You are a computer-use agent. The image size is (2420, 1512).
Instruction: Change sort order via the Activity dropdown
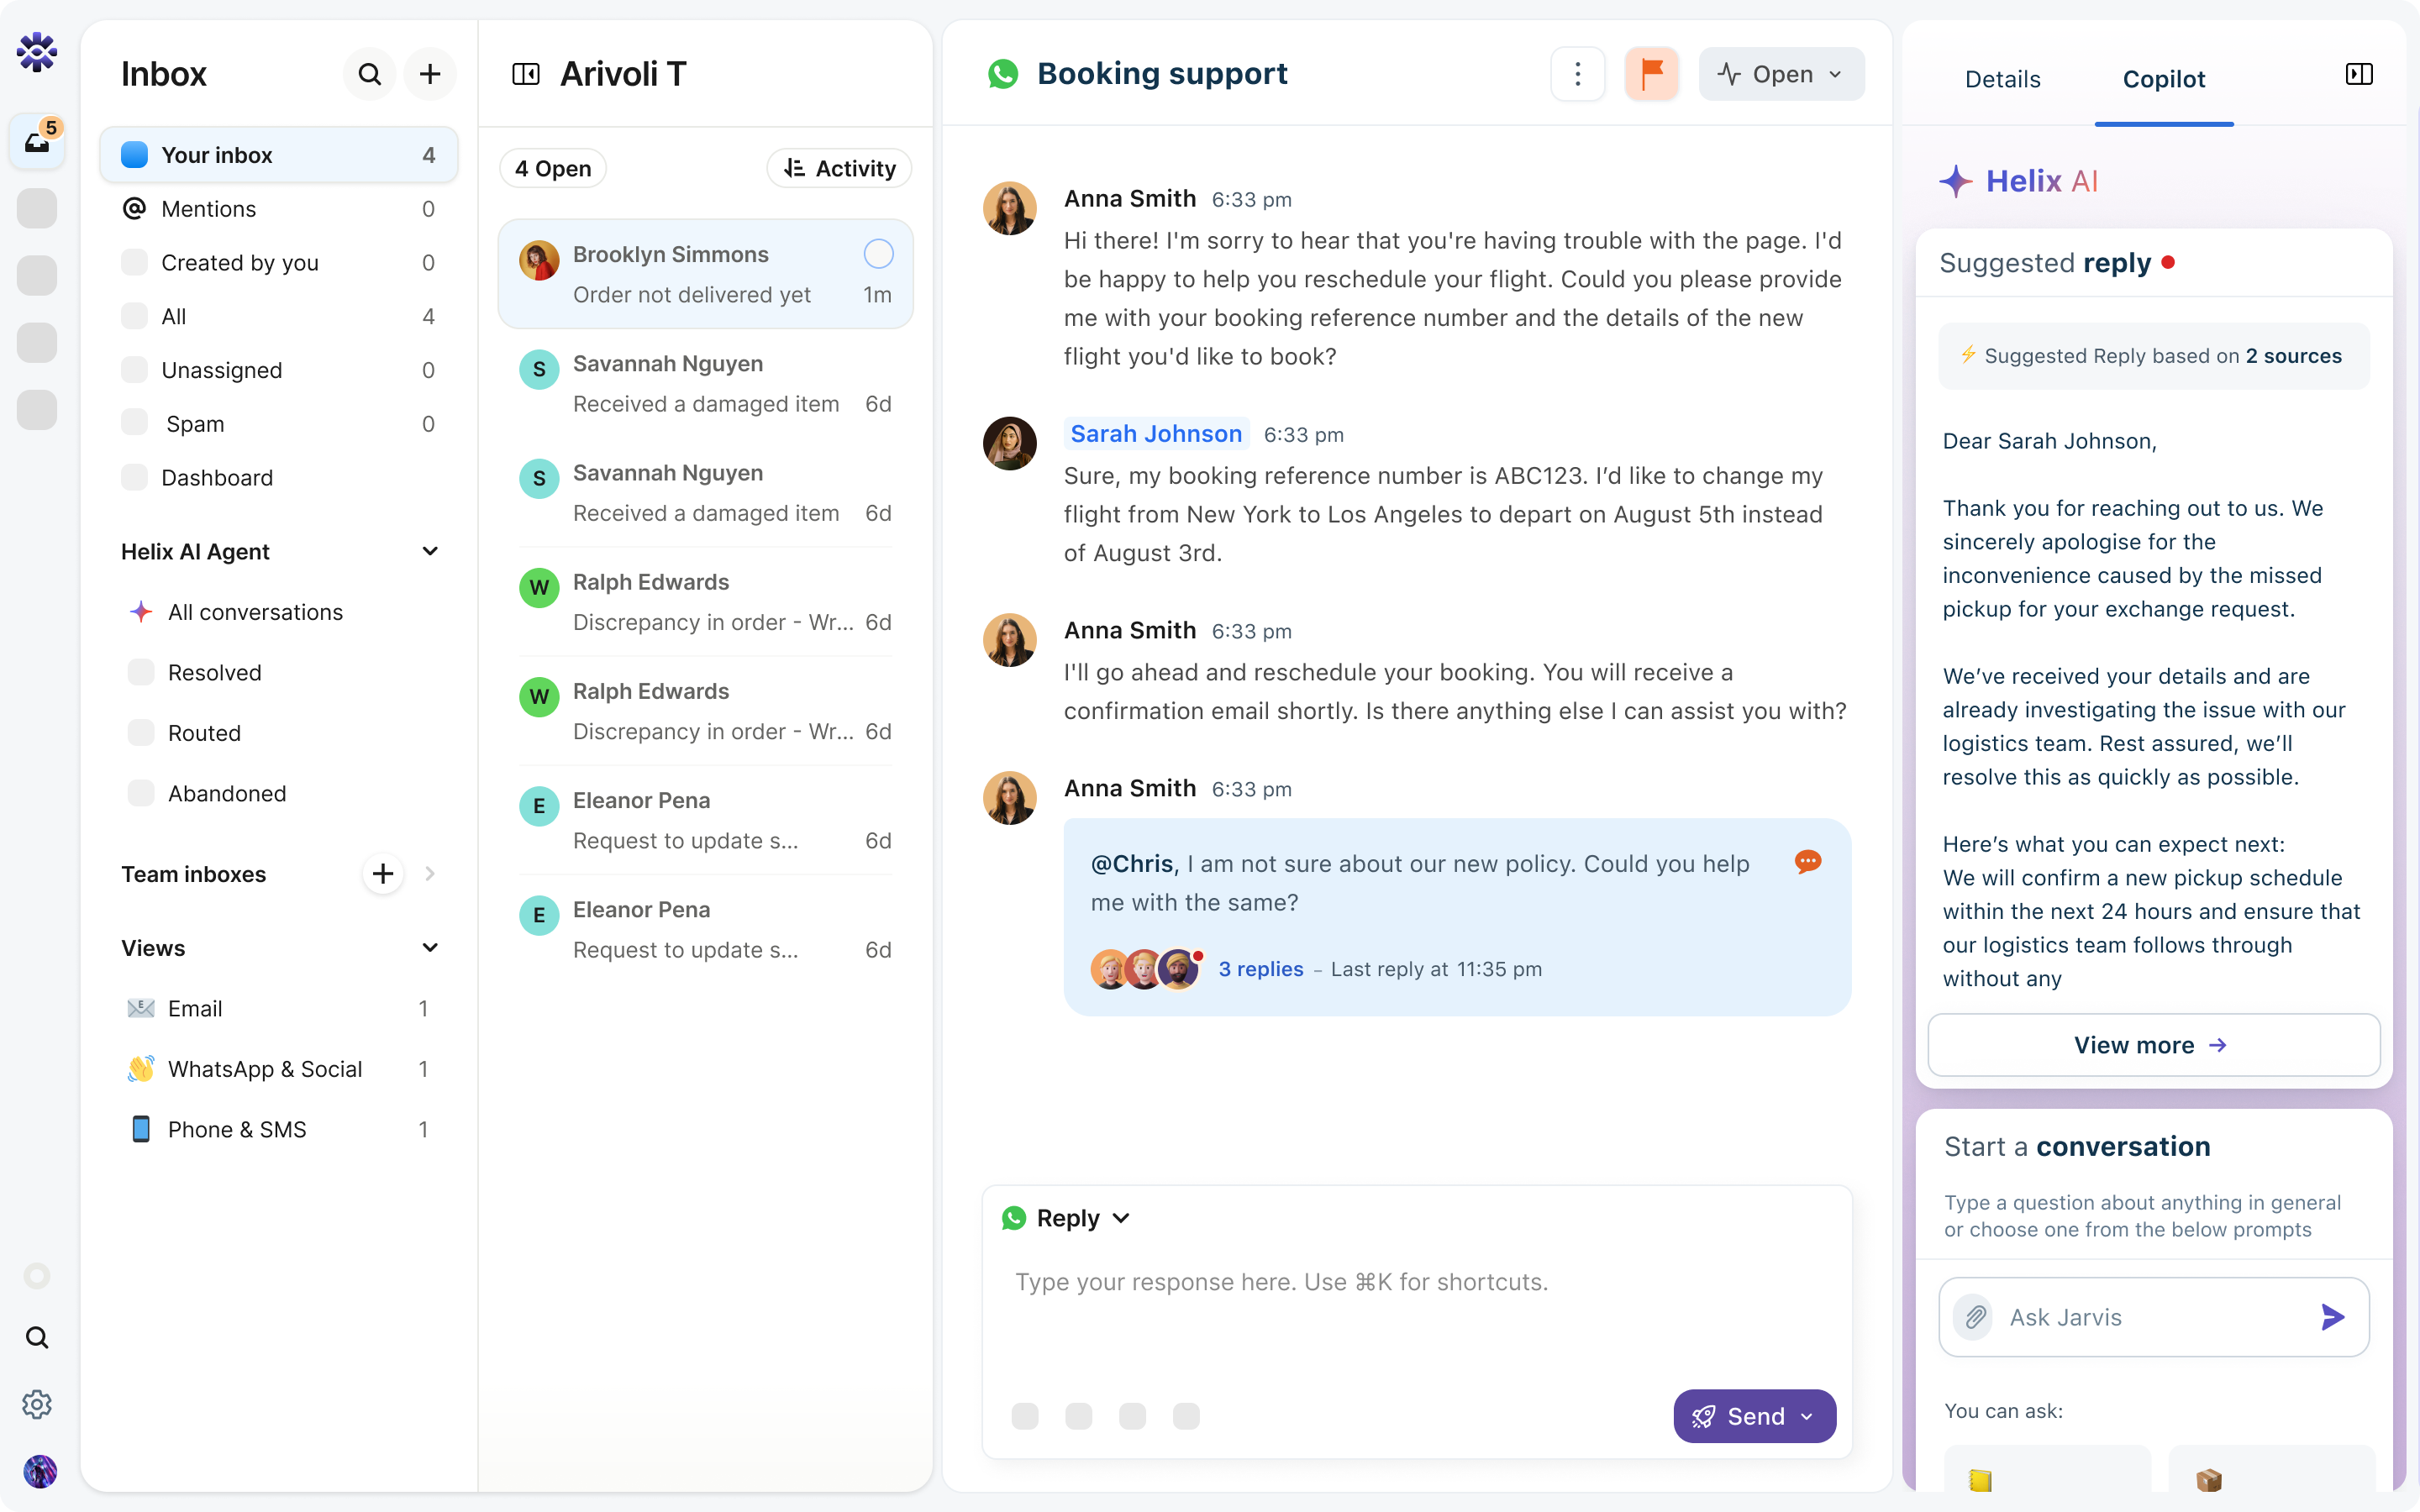840,168
